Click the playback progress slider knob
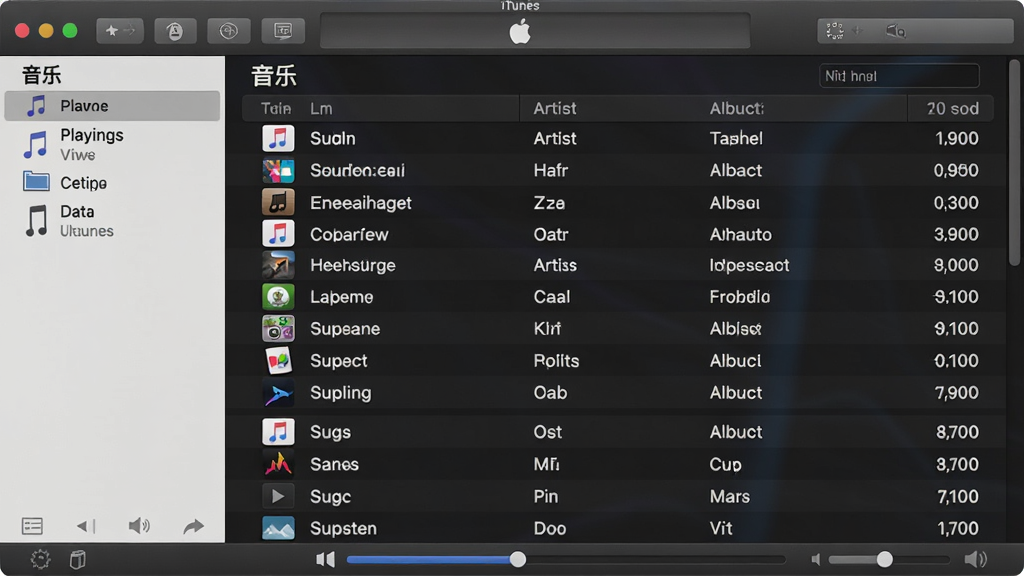1024x576 pixels. [518, 559]
